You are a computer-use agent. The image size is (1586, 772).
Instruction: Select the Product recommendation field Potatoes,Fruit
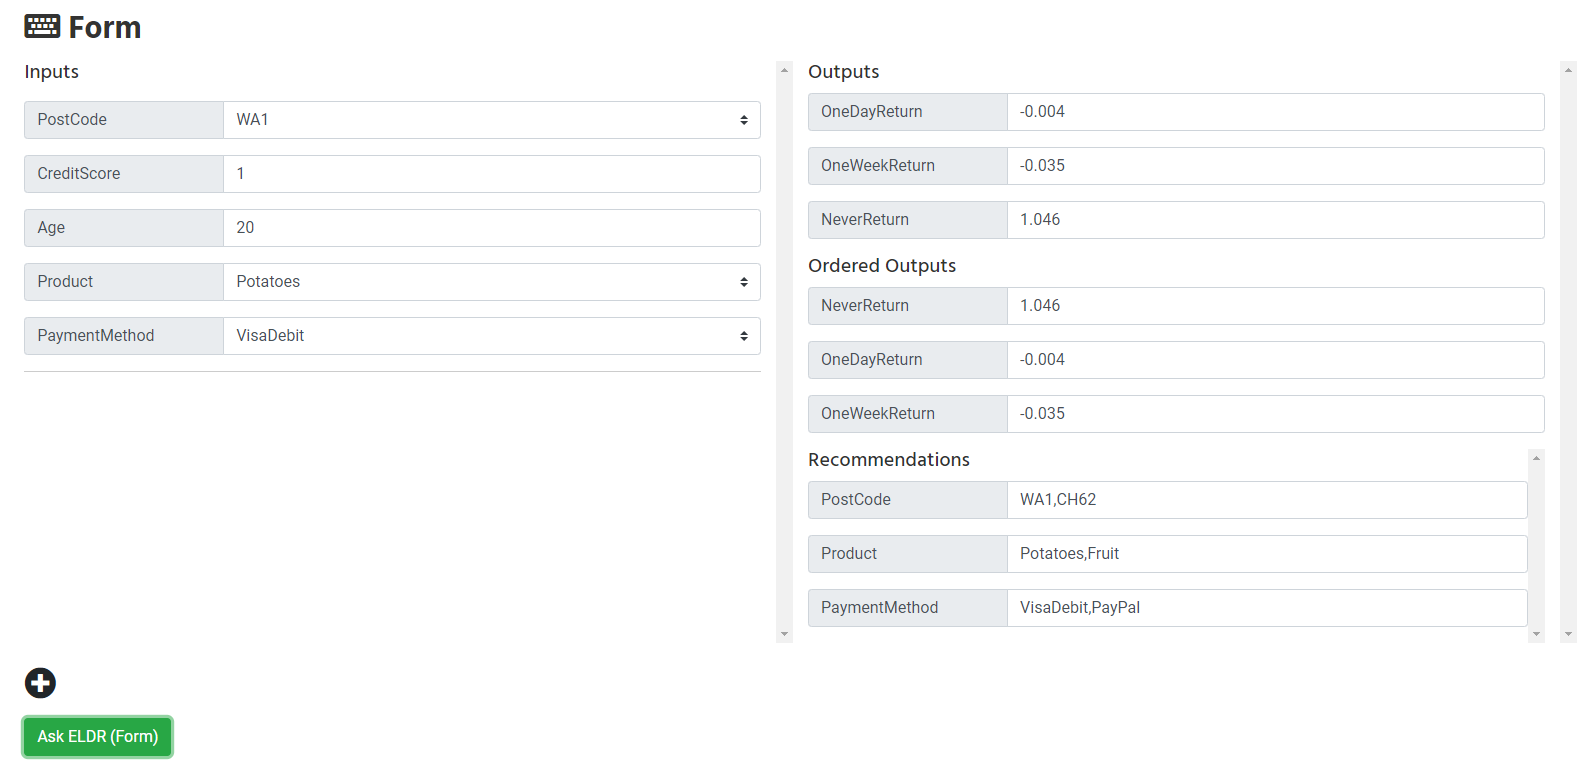(1266, 554)
